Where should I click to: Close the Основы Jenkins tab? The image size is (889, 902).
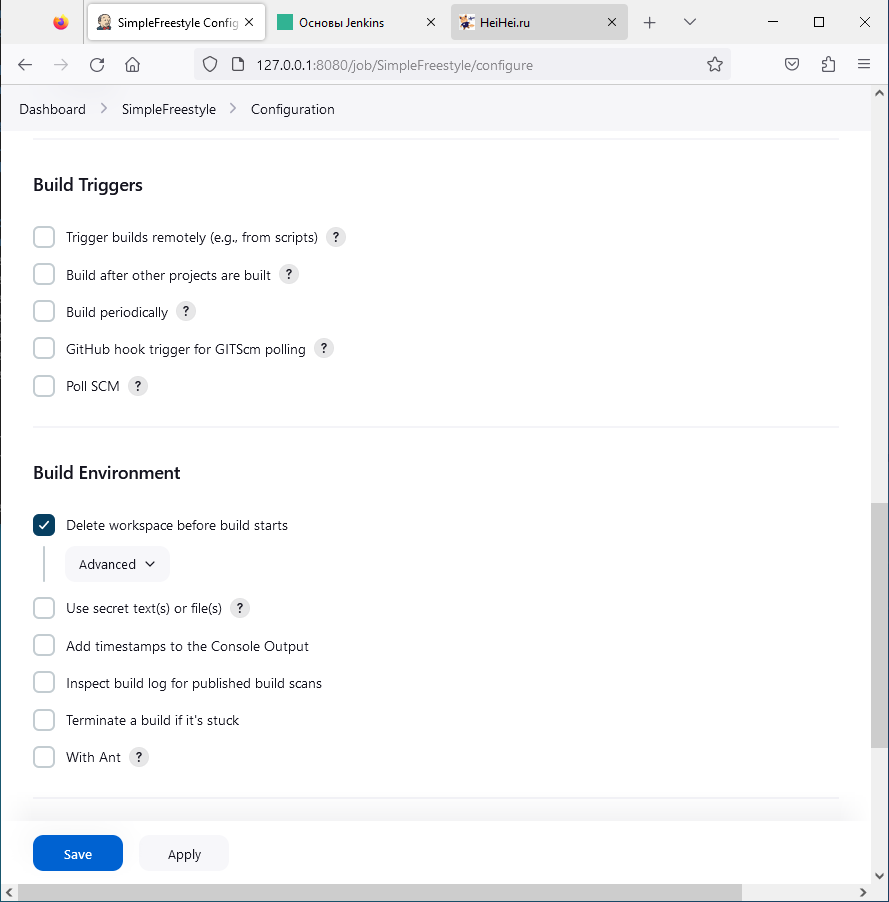pos(430,22)
